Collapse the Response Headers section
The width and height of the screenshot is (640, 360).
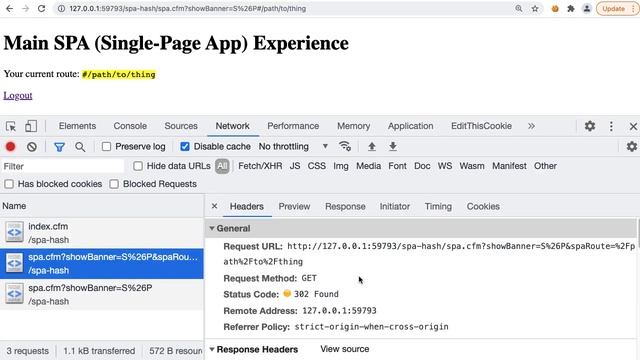coord(212,349)
